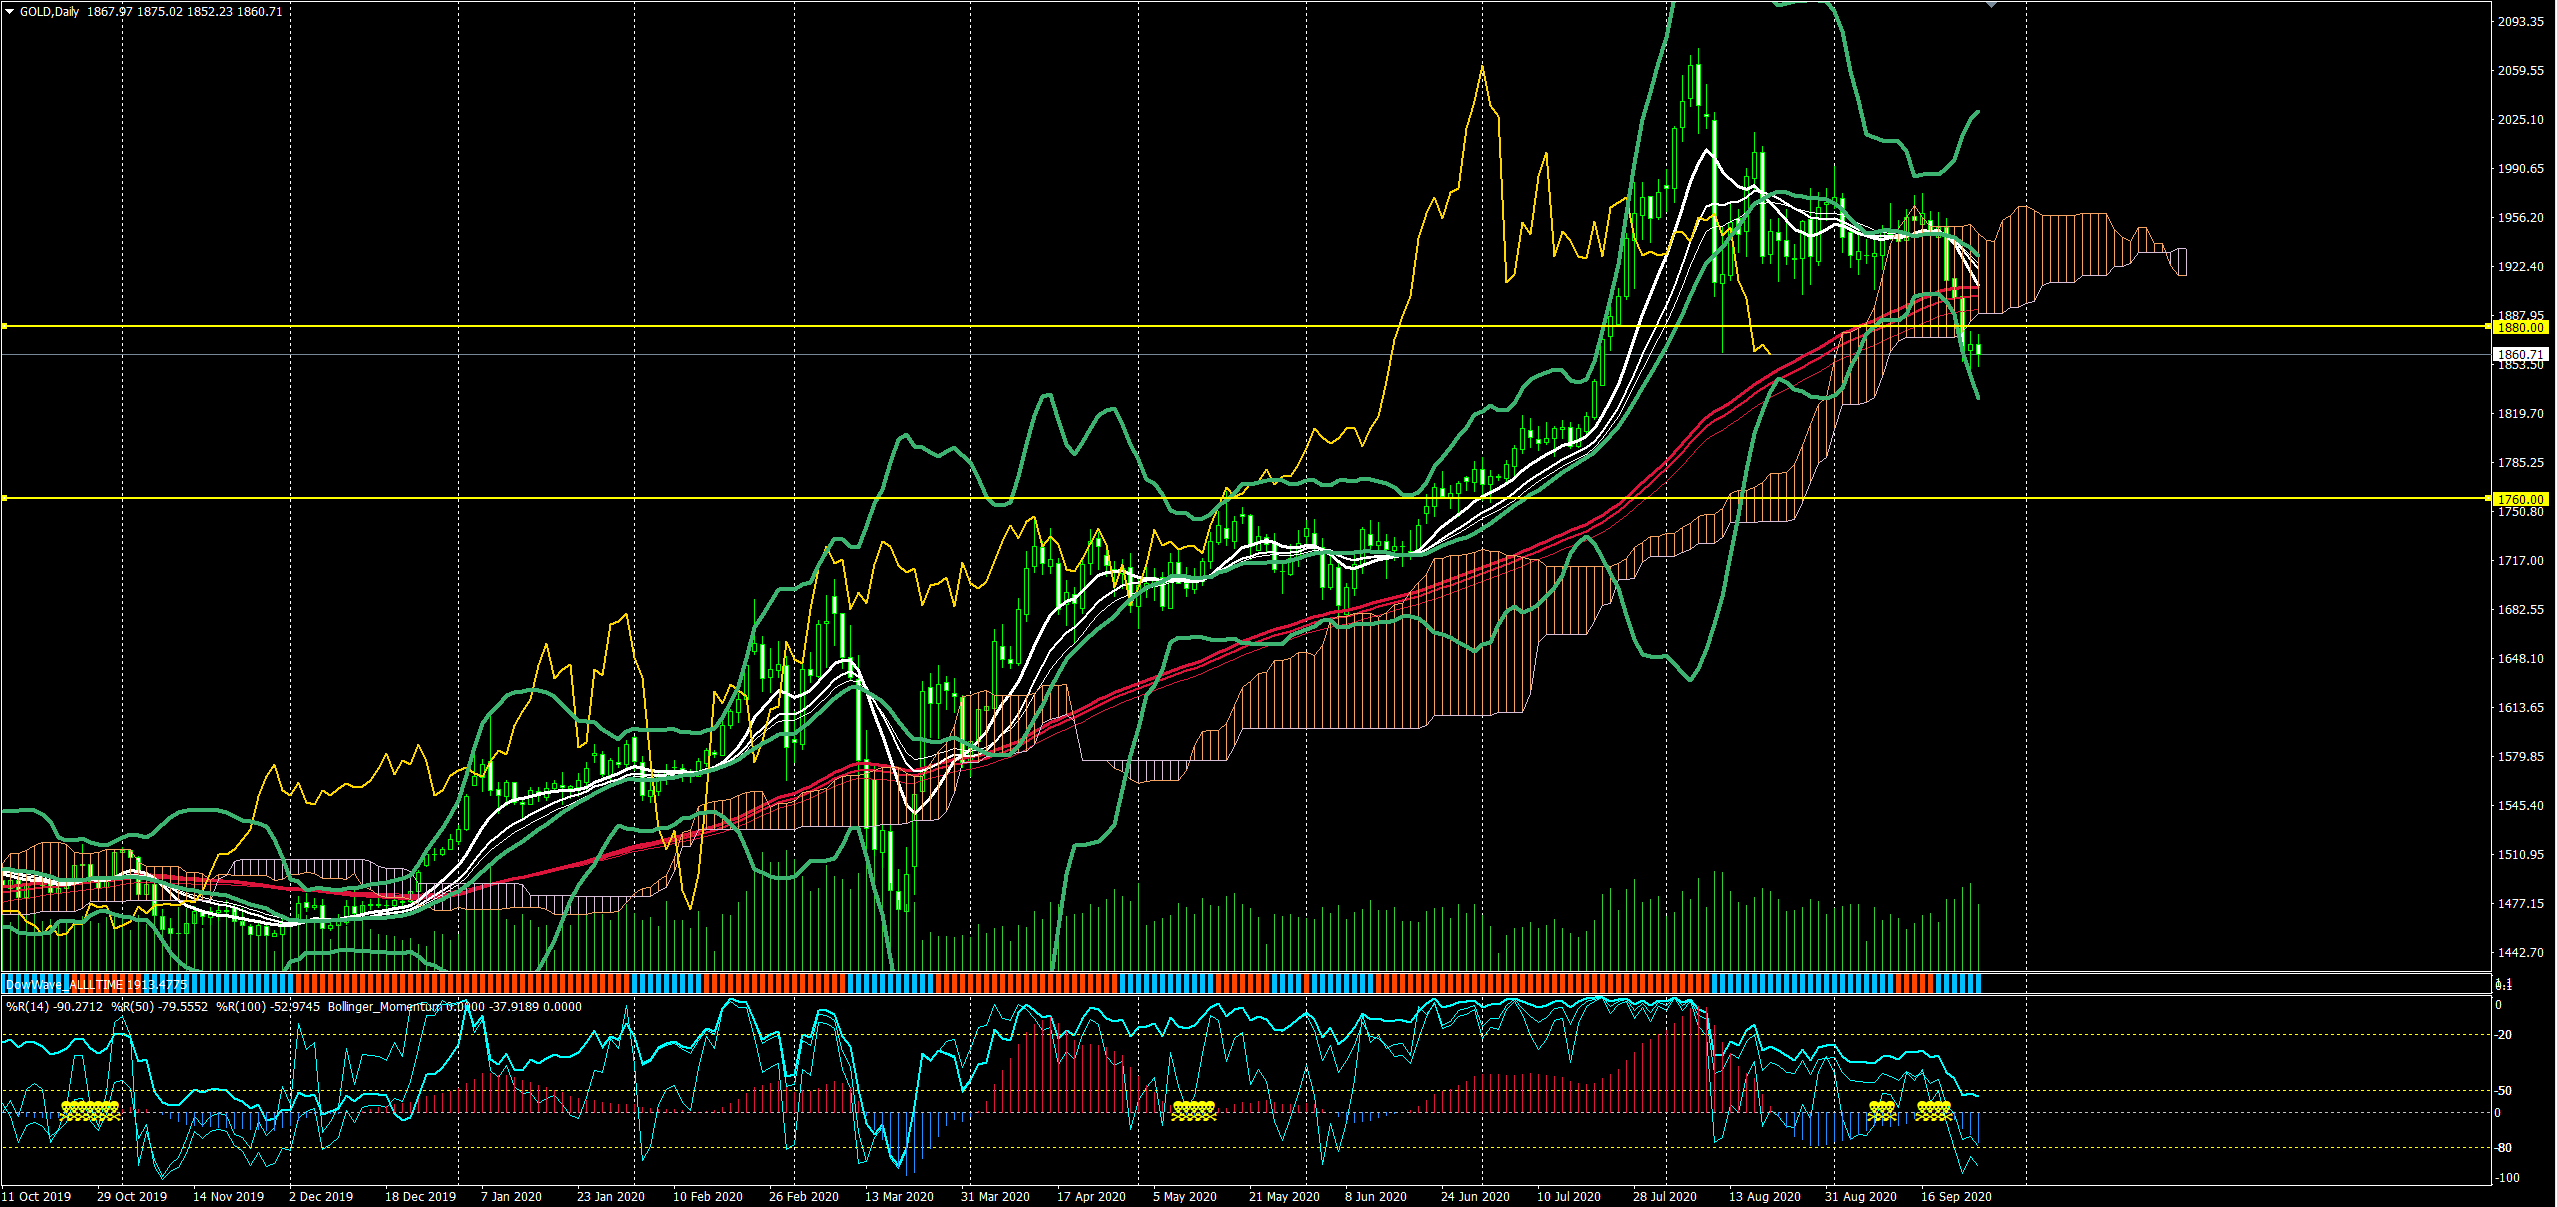
Task: Click the right end handle of 1880.00 line
Action: click(x=2487, y=326)
